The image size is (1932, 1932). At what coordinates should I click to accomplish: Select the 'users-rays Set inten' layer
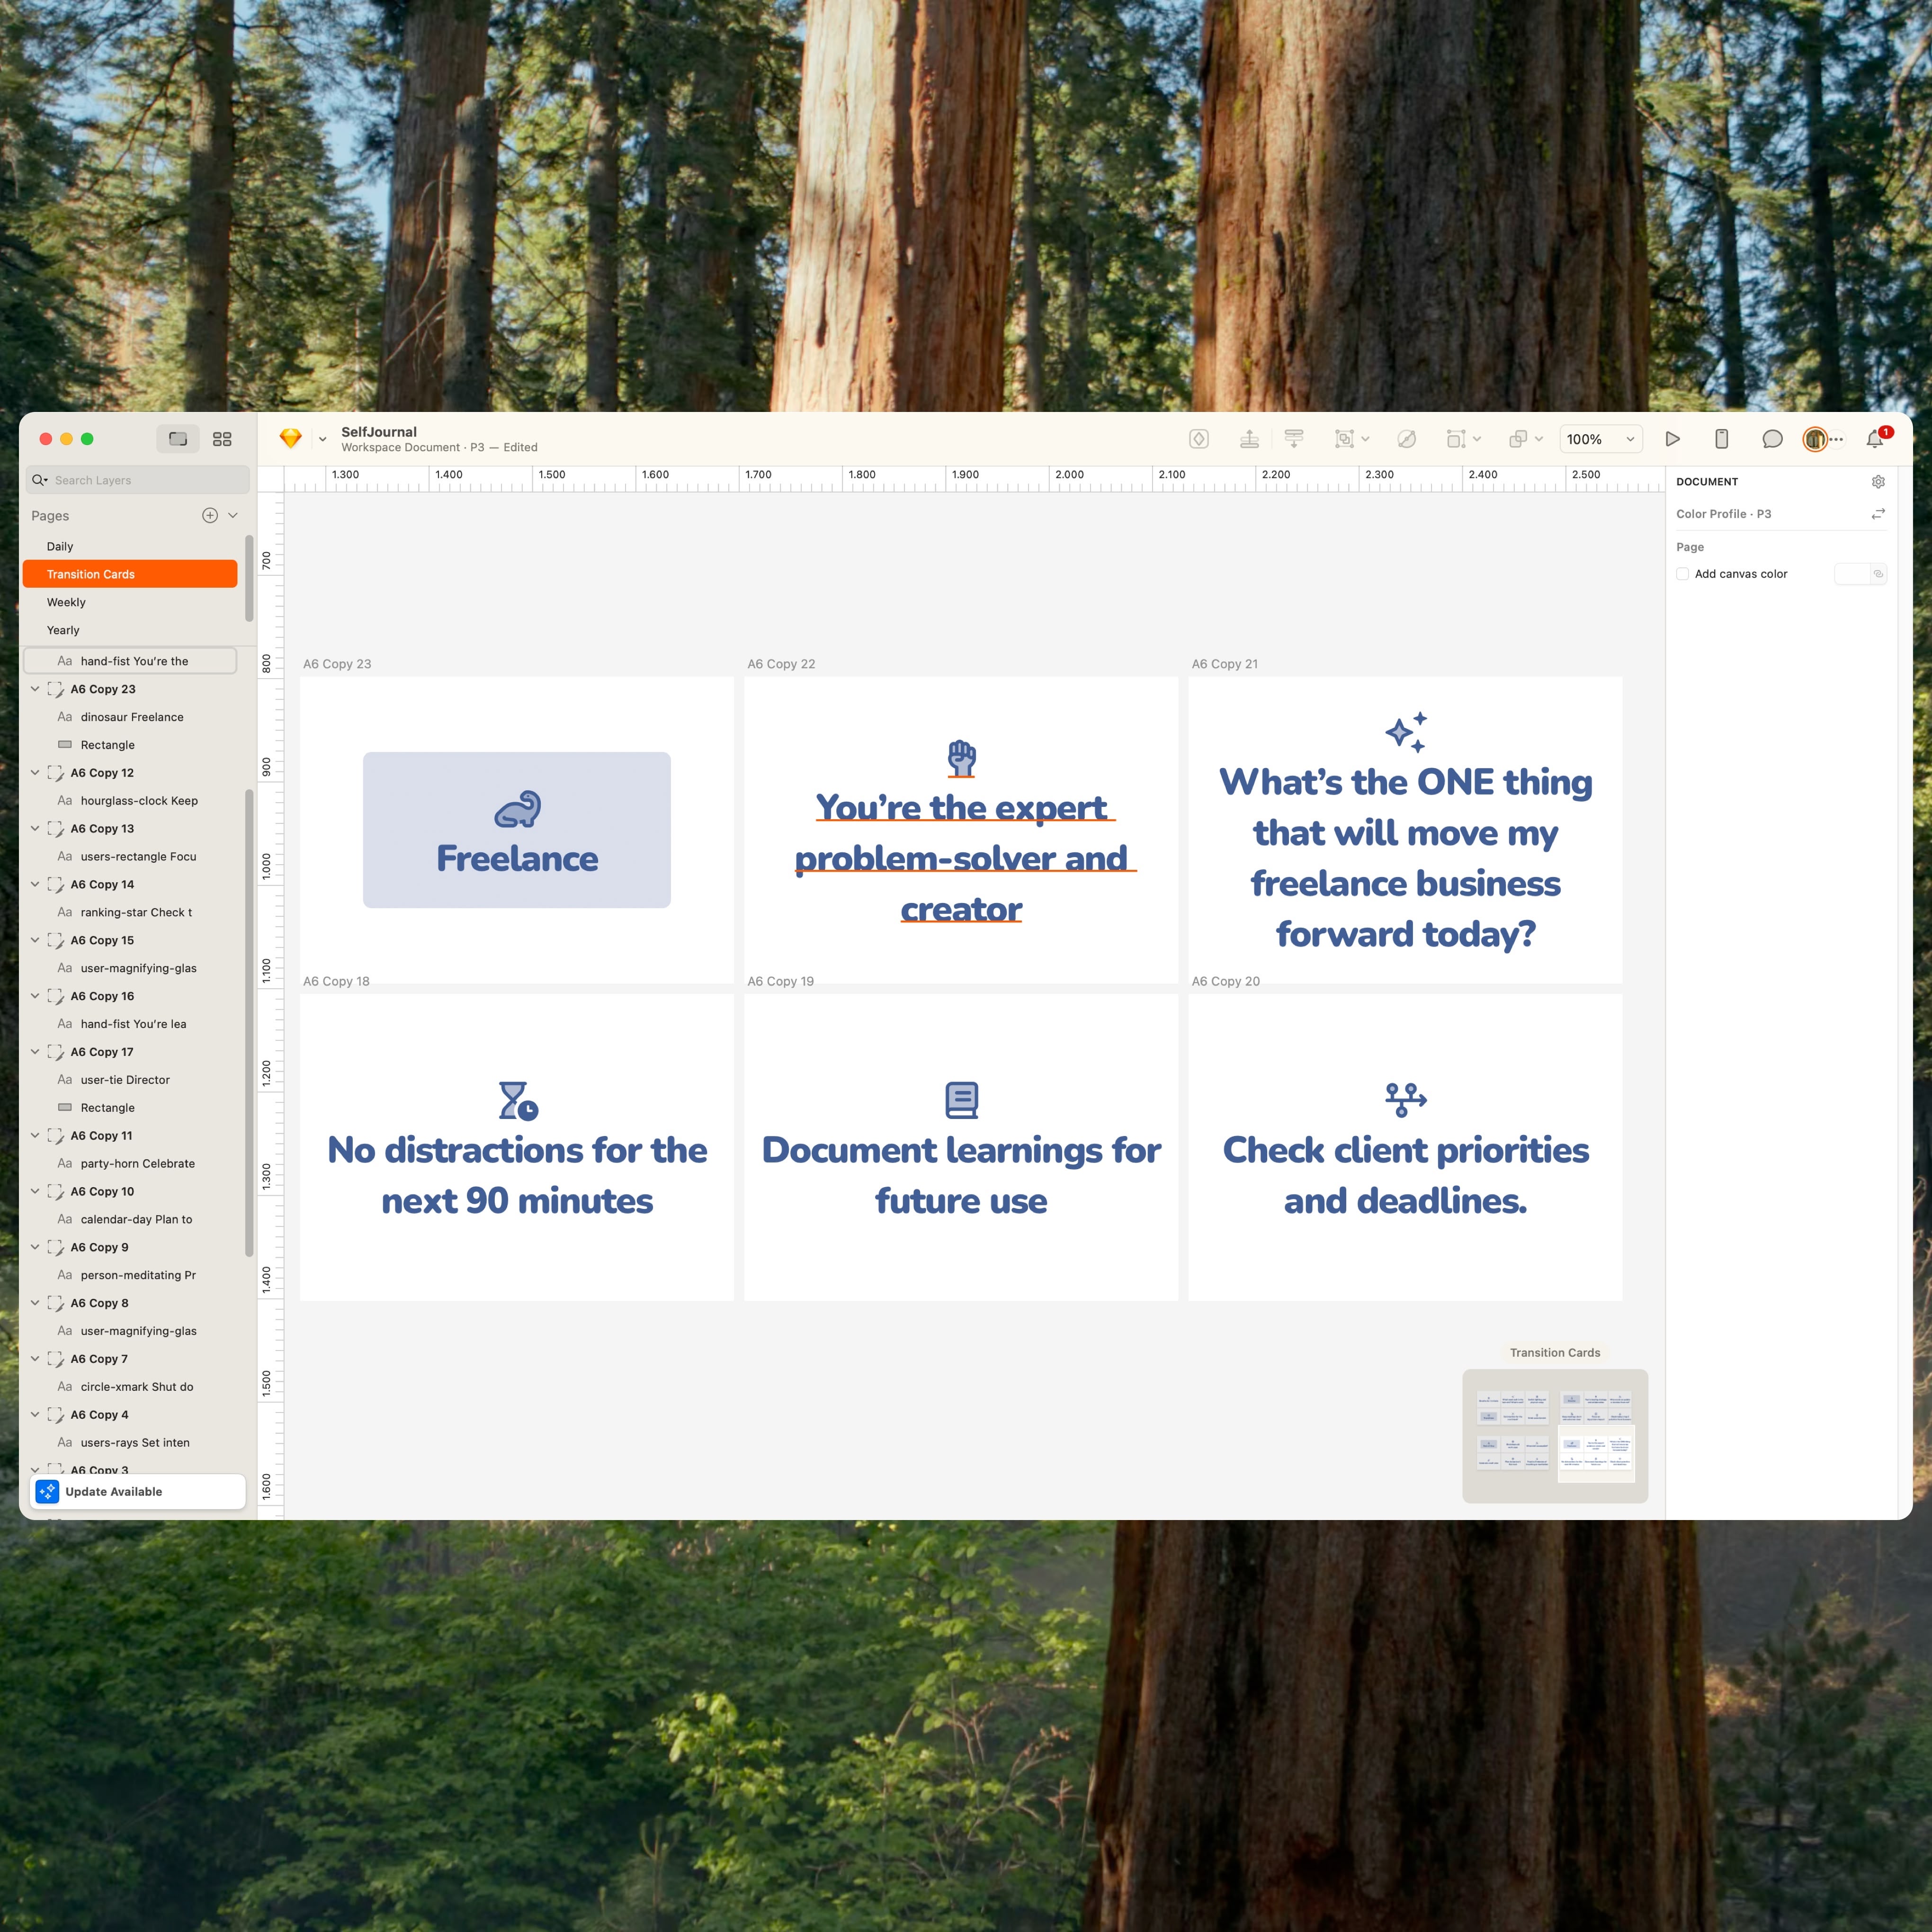(x=130, y=1443)
